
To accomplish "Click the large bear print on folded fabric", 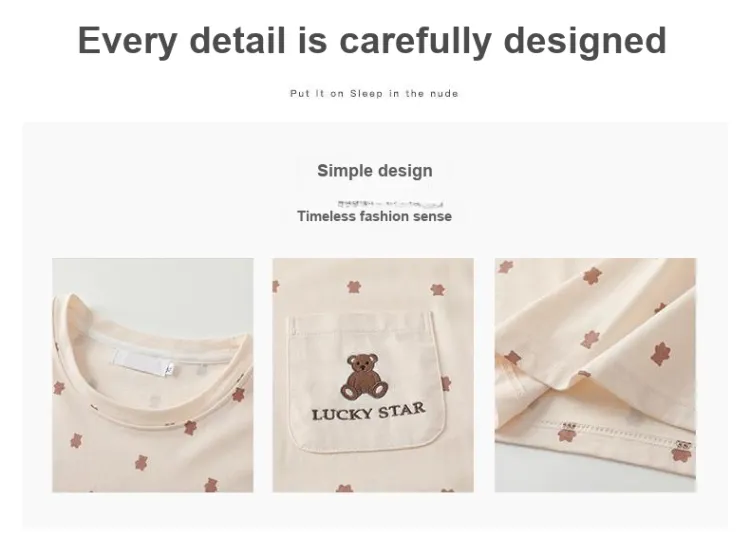I will [x=661, y=354].
